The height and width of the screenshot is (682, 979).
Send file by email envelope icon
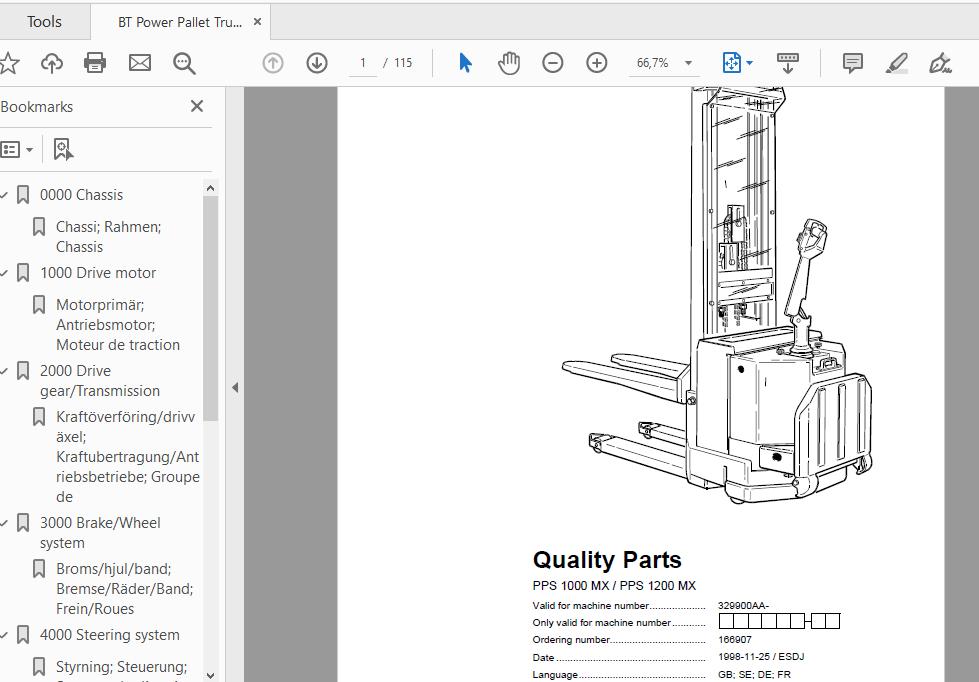pyautogui.click(x=140, y=63)
